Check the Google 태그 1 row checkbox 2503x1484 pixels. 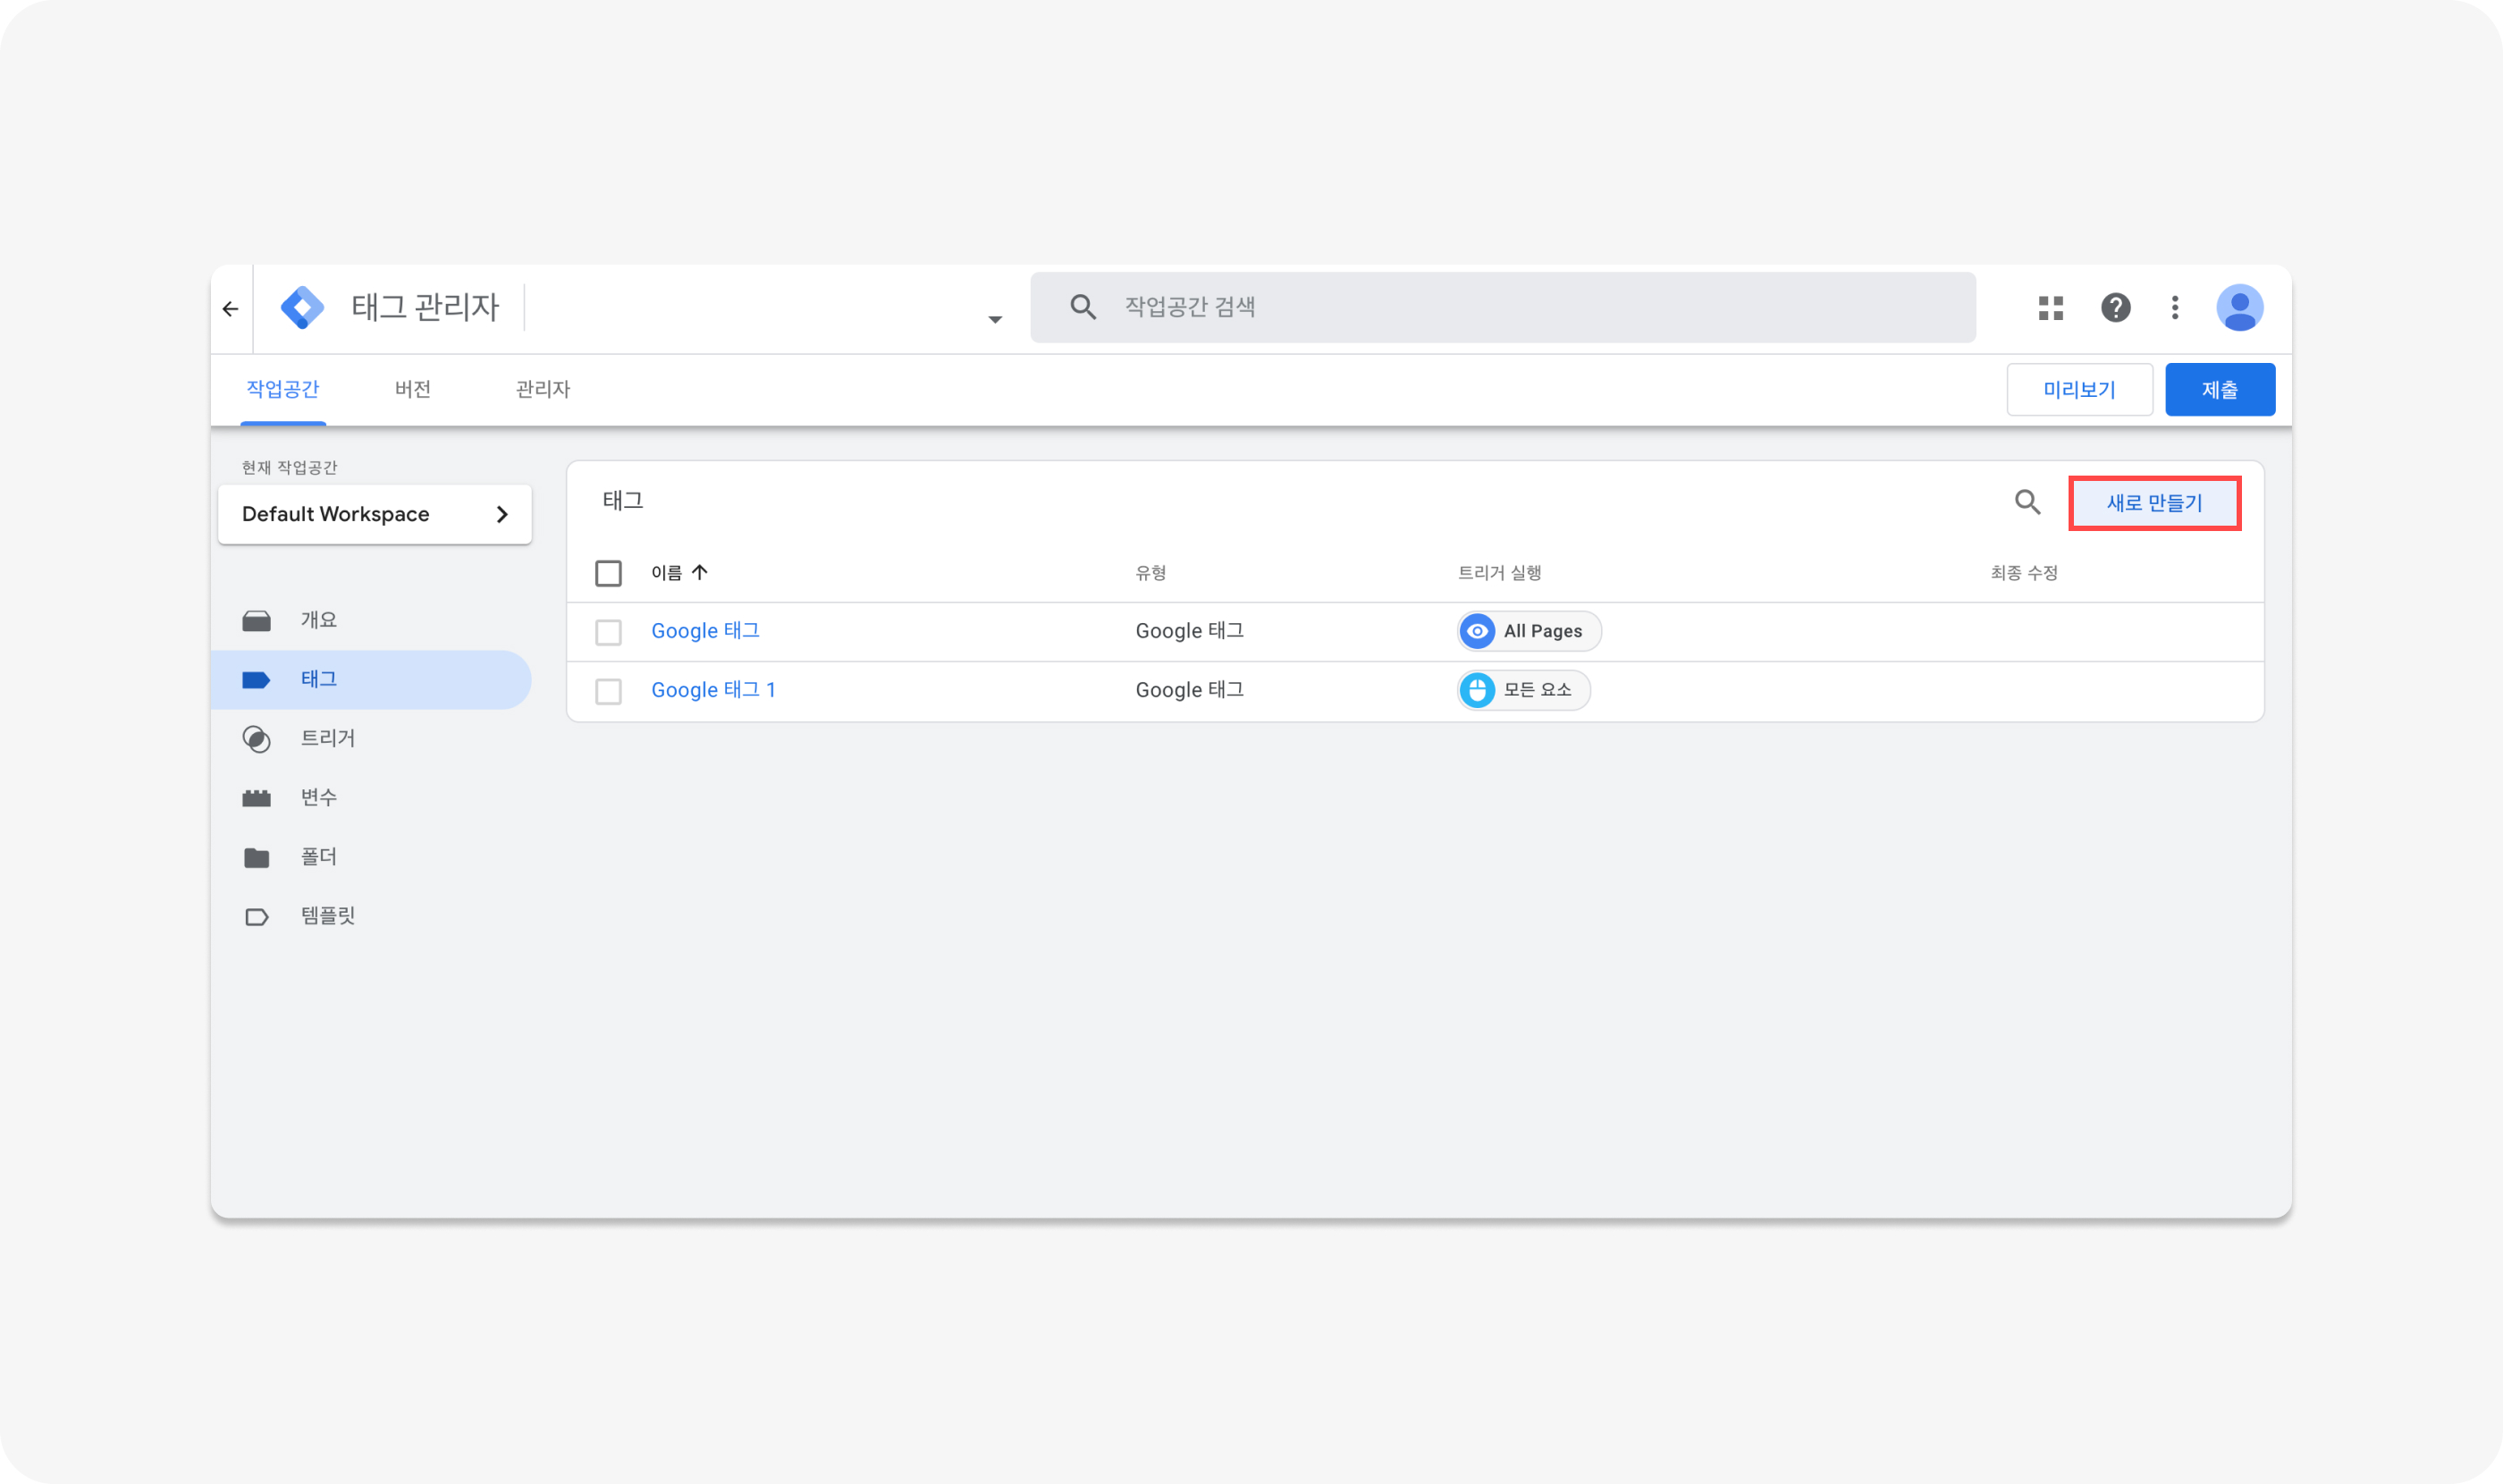[608, 691]
